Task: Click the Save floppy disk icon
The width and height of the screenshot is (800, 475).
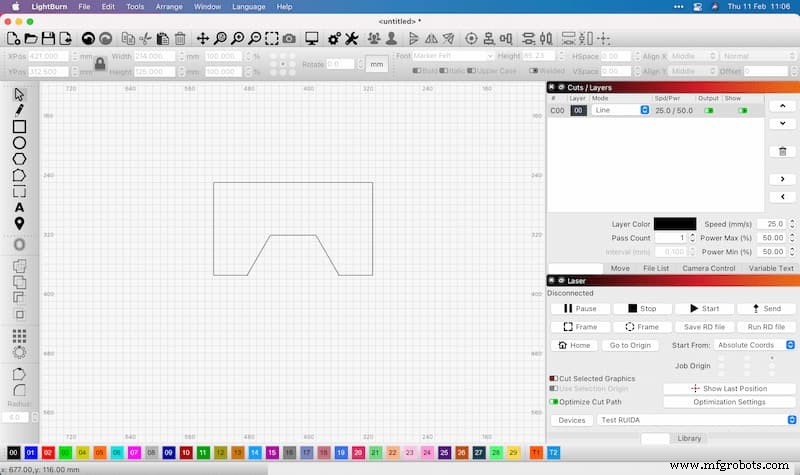Action: click(48, 39)
